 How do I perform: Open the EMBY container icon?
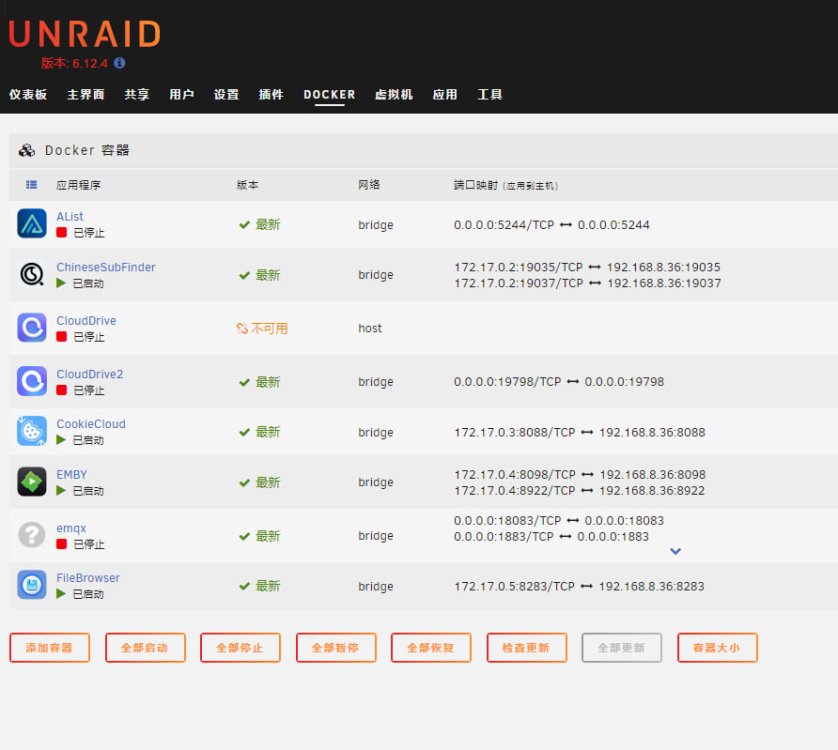coord(32,482)
